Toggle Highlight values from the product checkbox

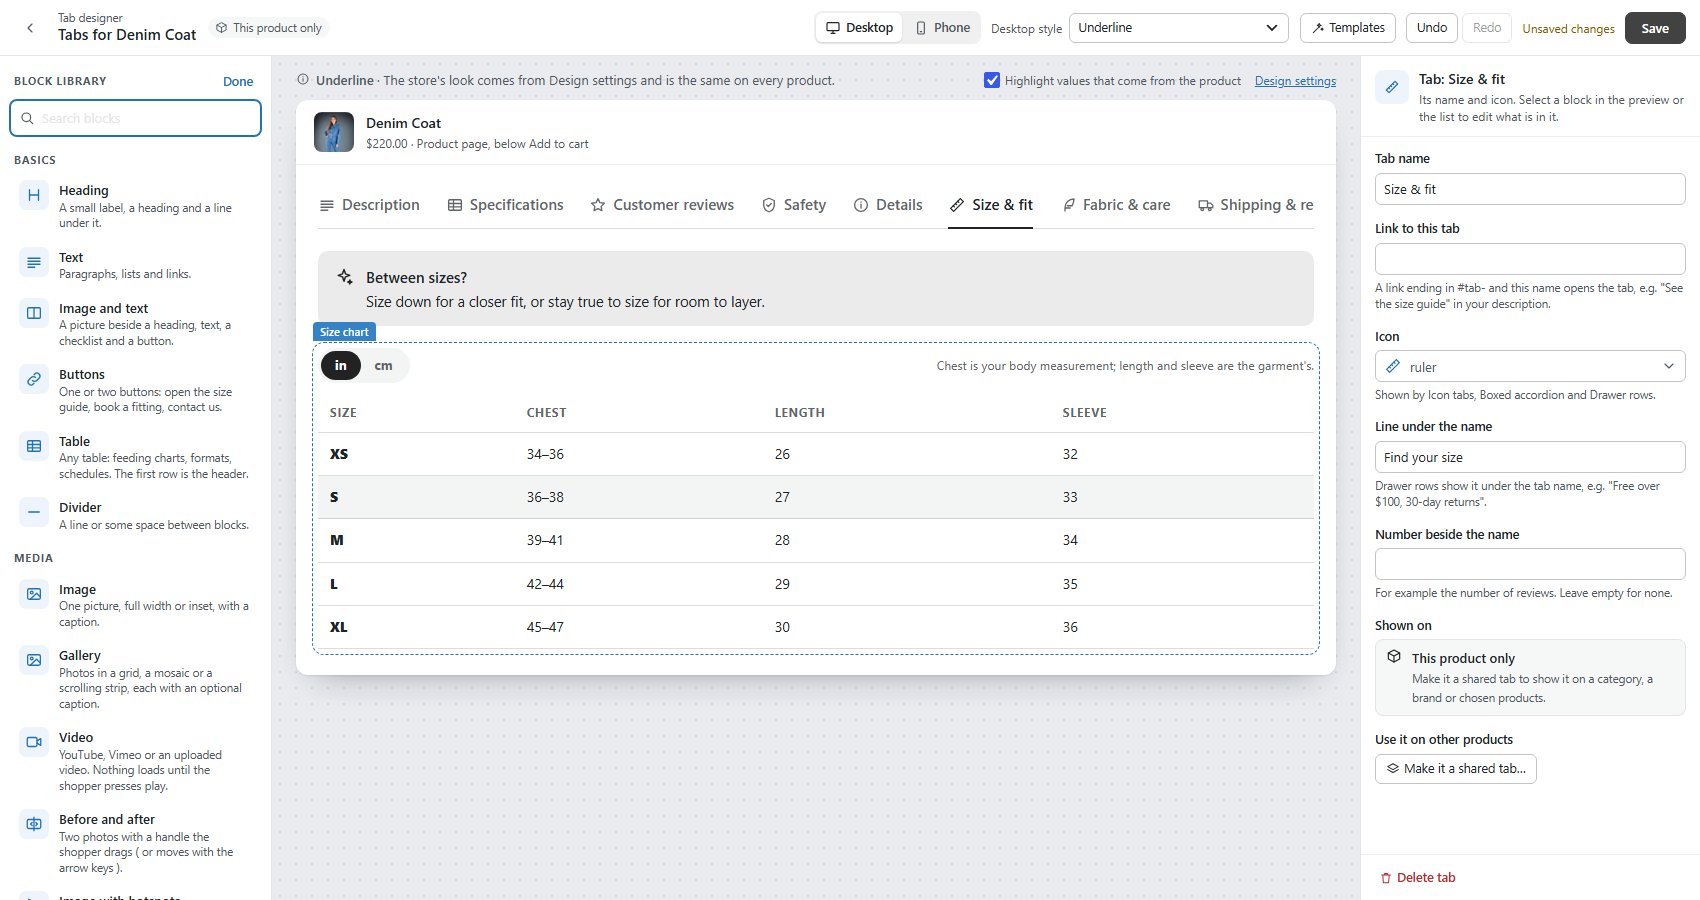coord(992,80)
